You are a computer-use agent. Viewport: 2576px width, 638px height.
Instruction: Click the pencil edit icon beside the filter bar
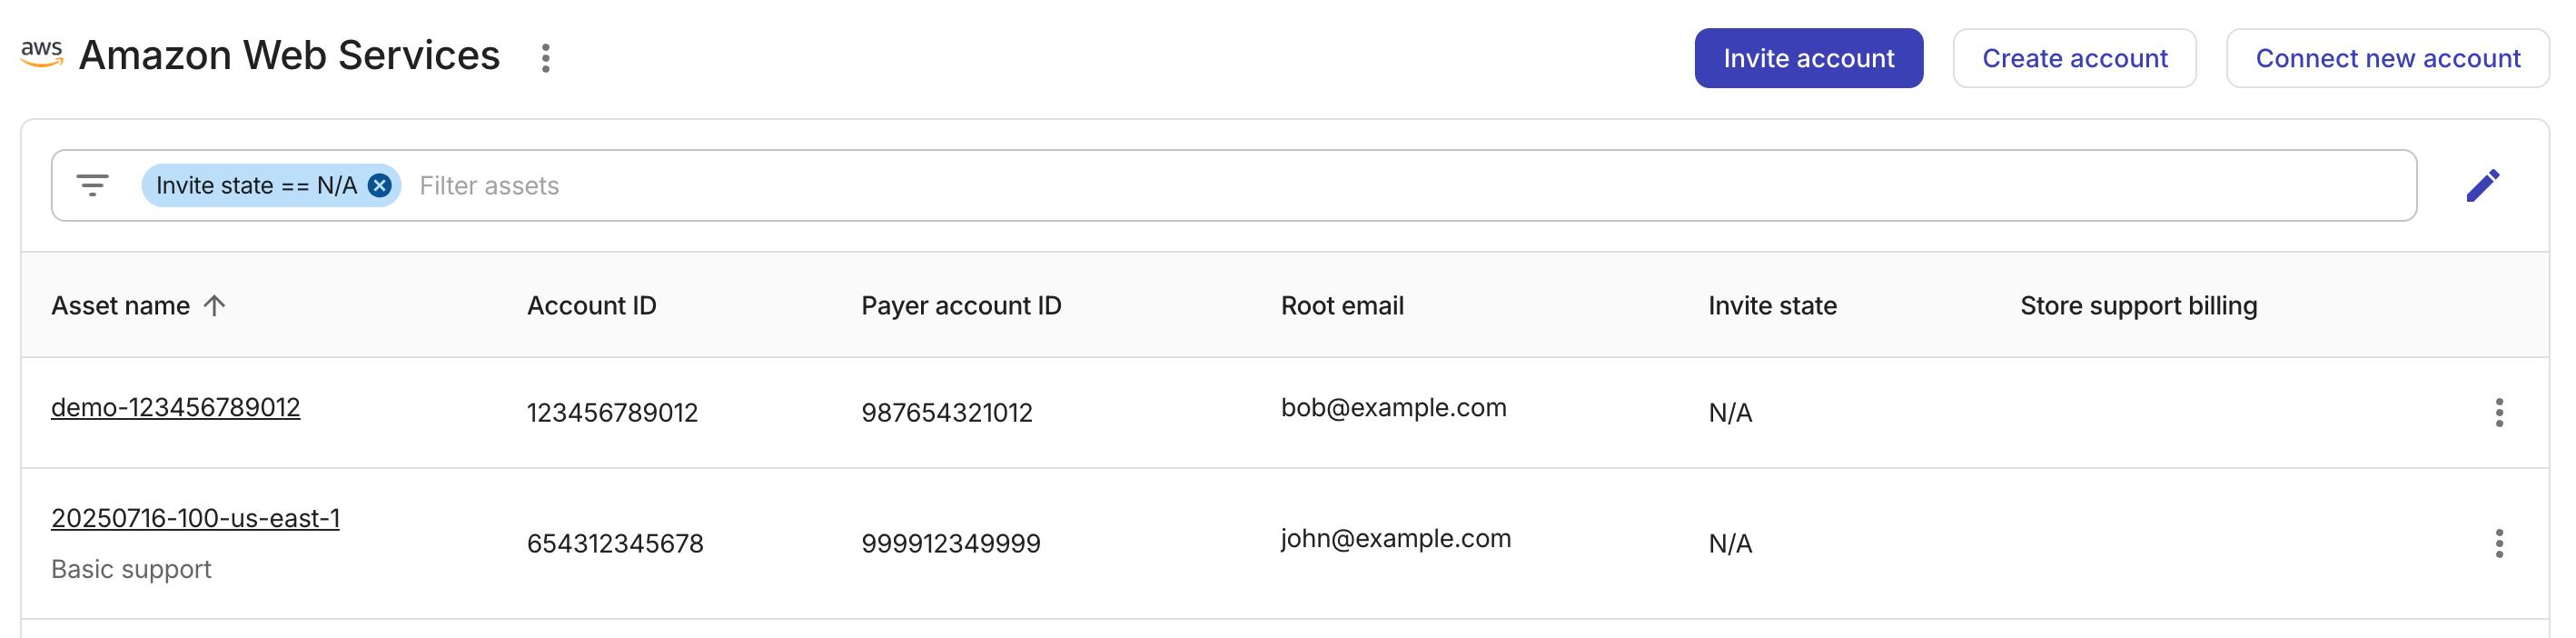pos(2484,186)
